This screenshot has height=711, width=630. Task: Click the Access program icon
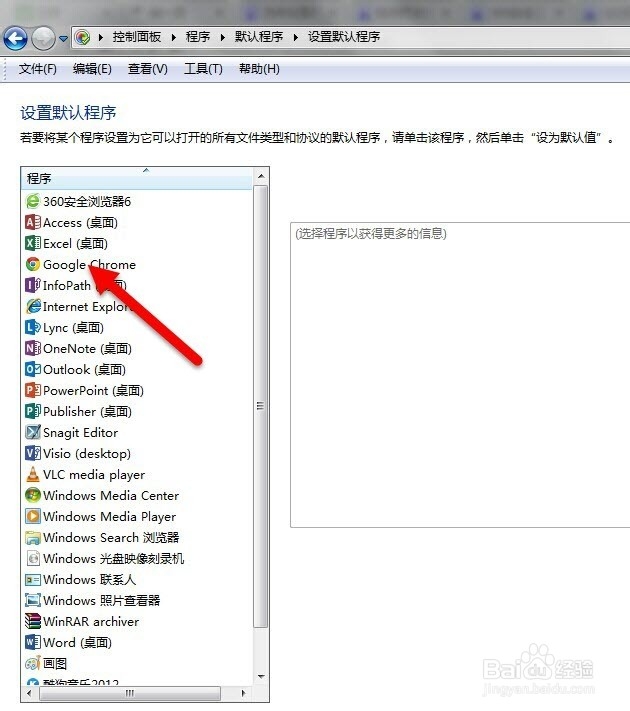pos(33,222)
